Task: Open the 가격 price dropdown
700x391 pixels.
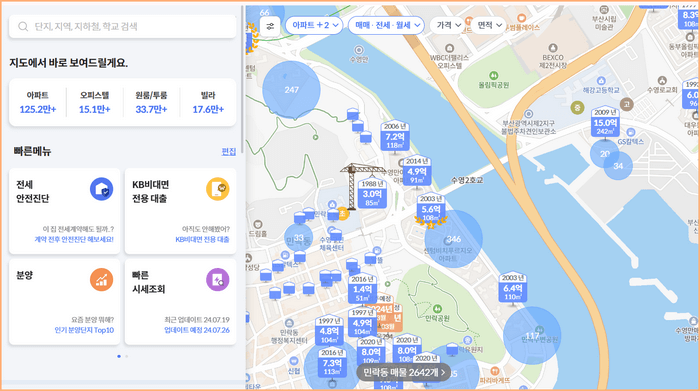Action: pos(448,25)
